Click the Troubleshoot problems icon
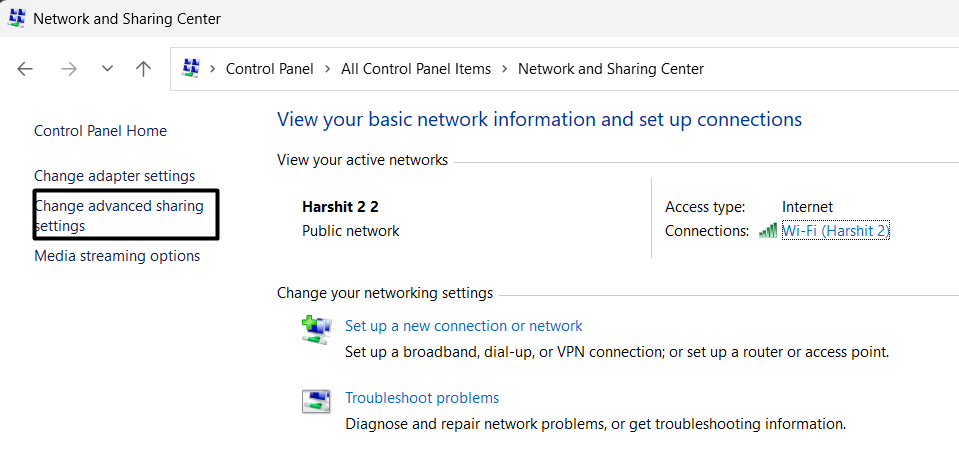Image resolution: width=959 pixels, height=452 pixels. tap(316, 402)
